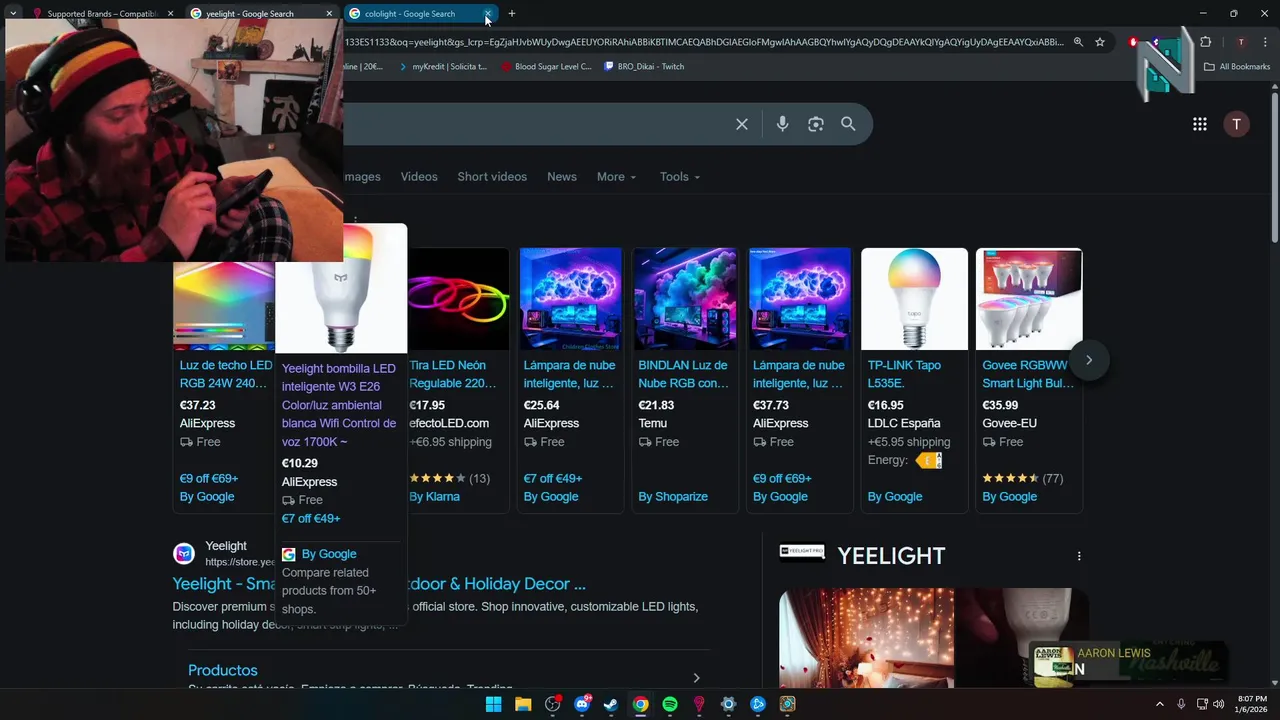Open a new browser tab
The image size is (1280, 720).
pos(512,14)
